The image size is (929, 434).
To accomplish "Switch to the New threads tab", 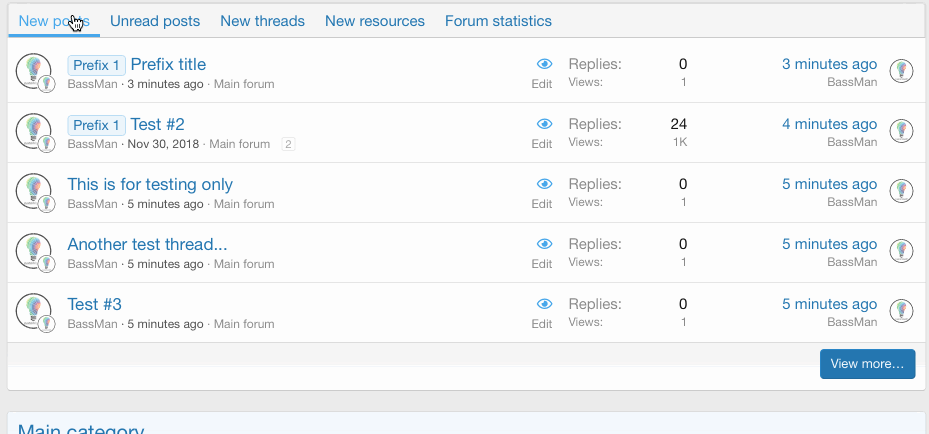I will 262,21.
